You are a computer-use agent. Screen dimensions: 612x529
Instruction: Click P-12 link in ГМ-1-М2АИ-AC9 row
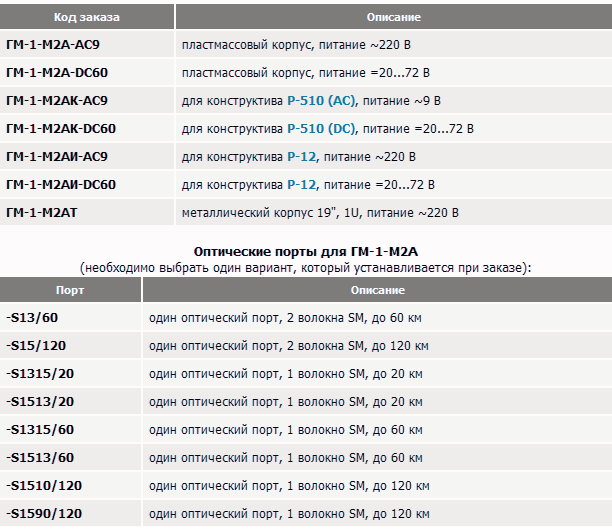(302, 157)
